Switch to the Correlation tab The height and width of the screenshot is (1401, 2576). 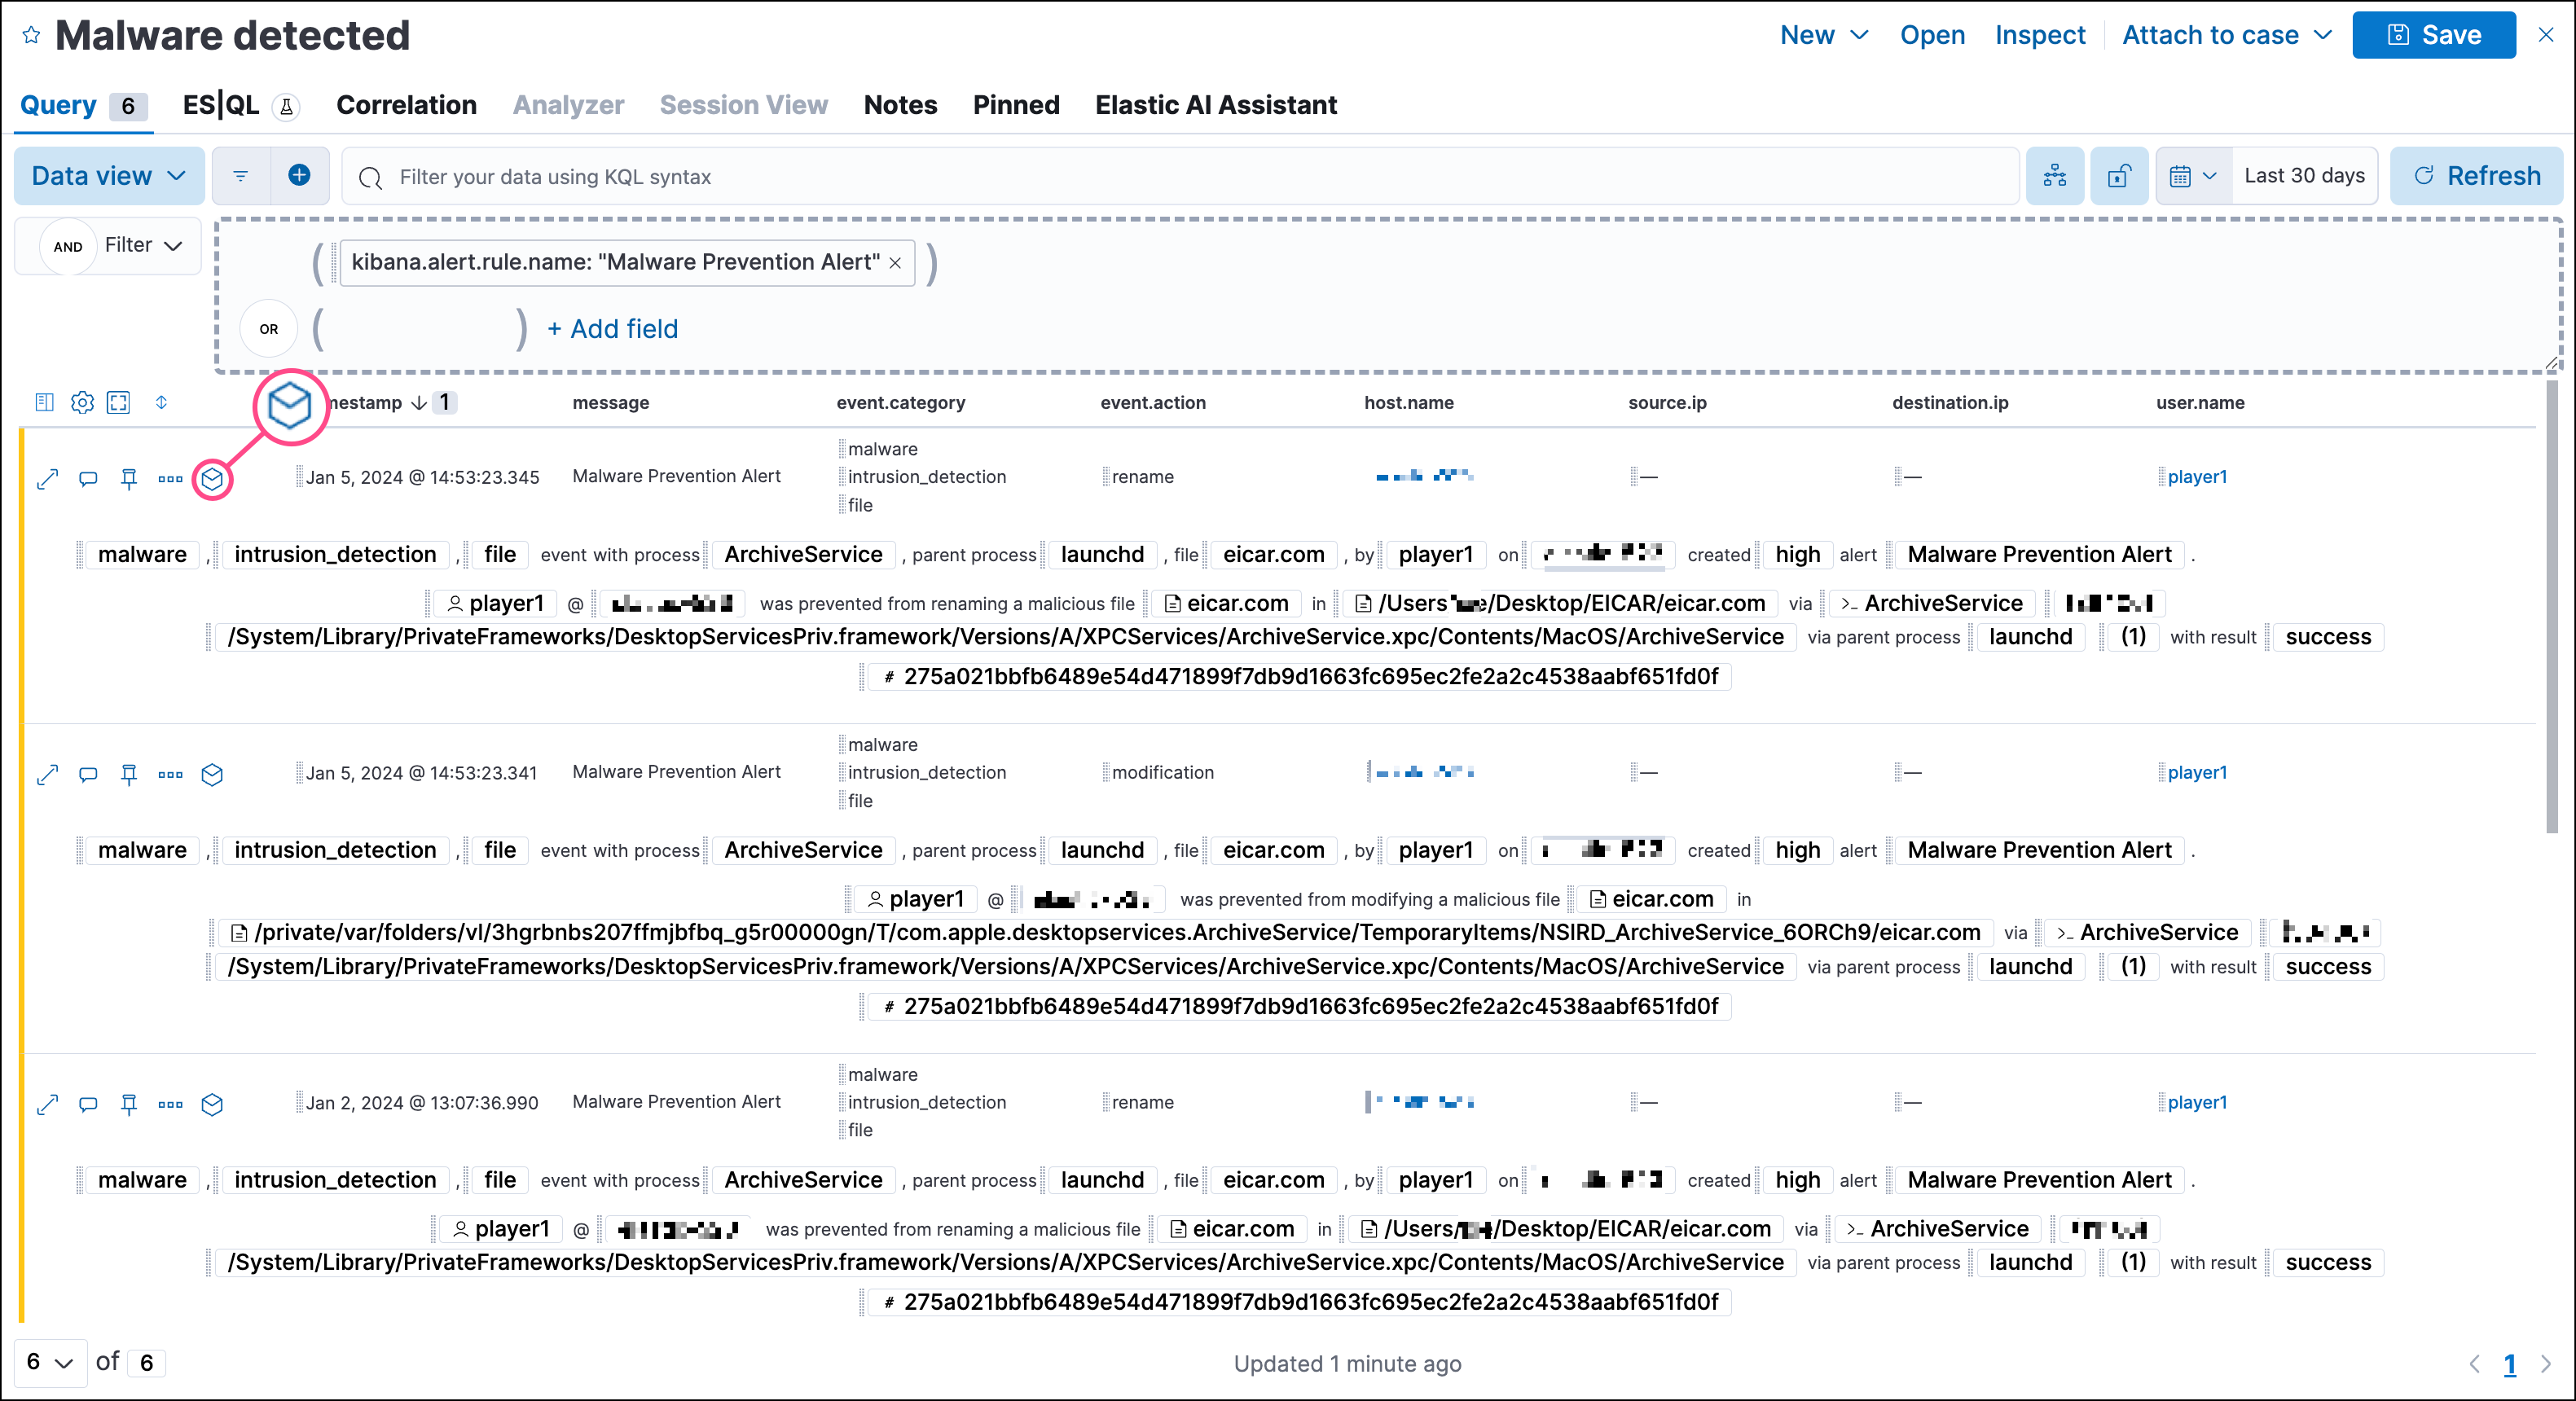(x=406, y=105)
